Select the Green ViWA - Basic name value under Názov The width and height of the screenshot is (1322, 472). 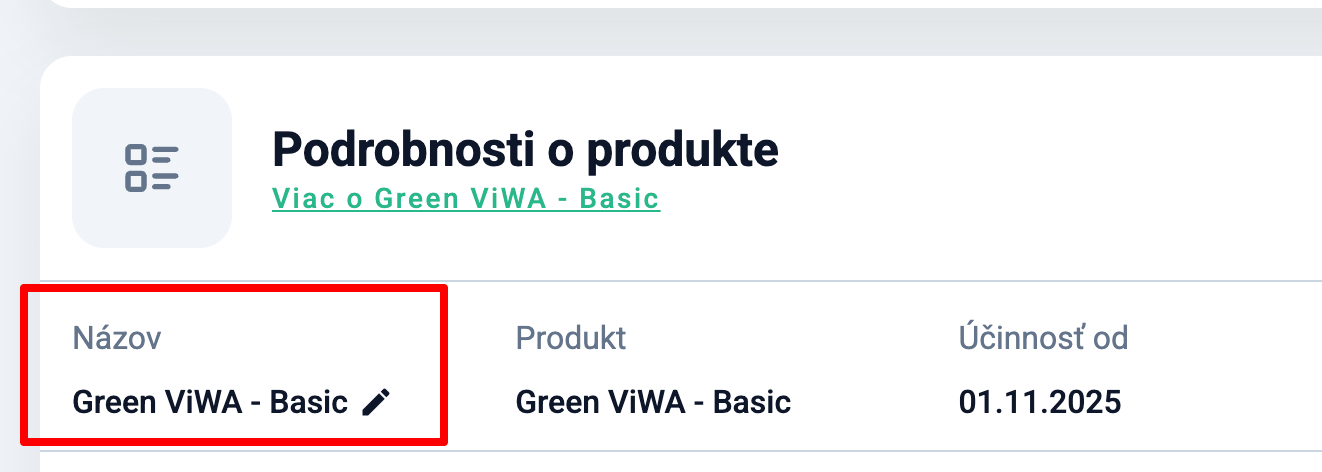[210, 403]
